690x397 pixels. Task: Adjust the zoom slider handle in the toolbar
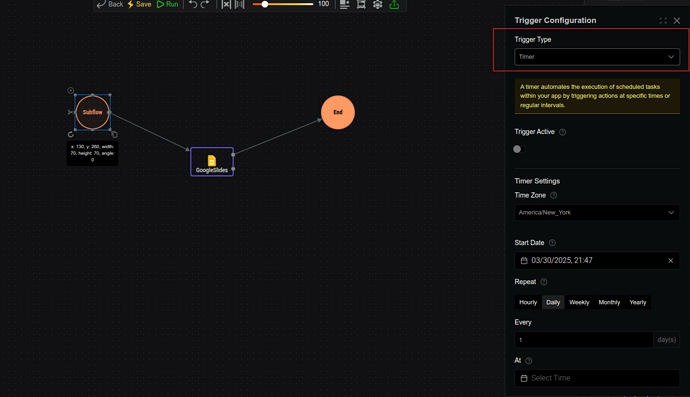pos(265,4)
